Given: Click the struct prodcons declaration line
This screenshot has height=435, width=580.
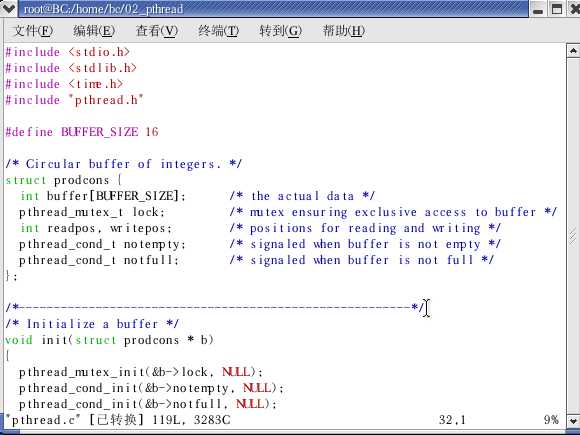Looking at the screenshot, I should coord(64,180).
